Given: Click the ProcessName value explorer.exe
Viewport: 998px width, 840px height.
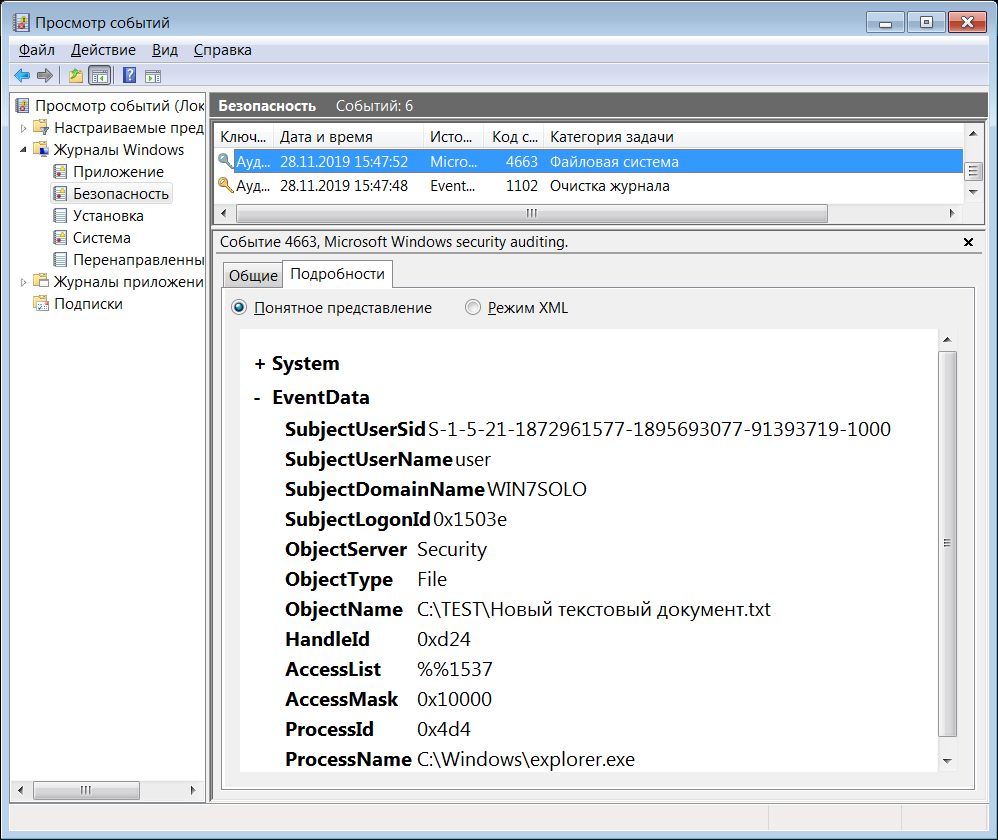Looking at the screenshot, I should coord(526,759).
